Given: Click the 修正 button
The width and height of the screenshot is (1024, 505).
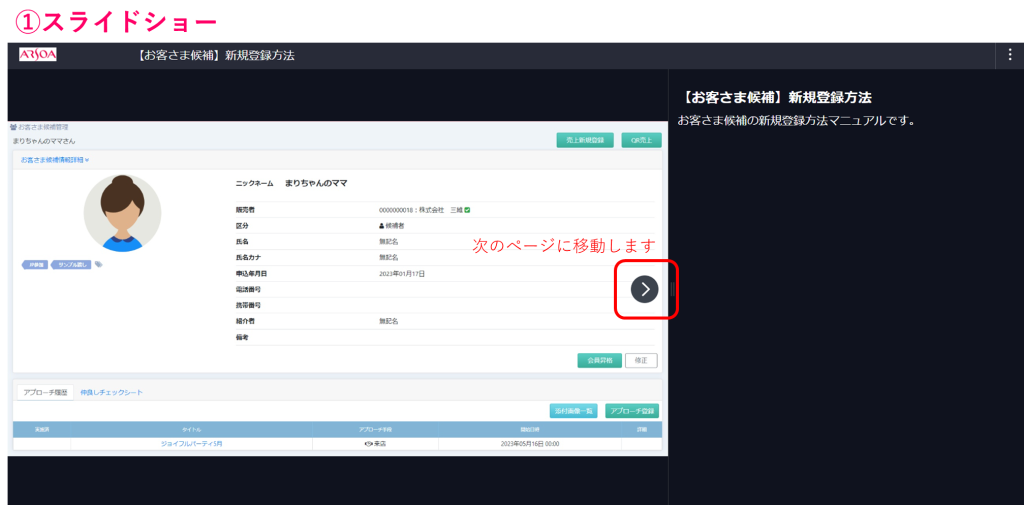Looking at the screenshot, I should (x=641, y=360).
